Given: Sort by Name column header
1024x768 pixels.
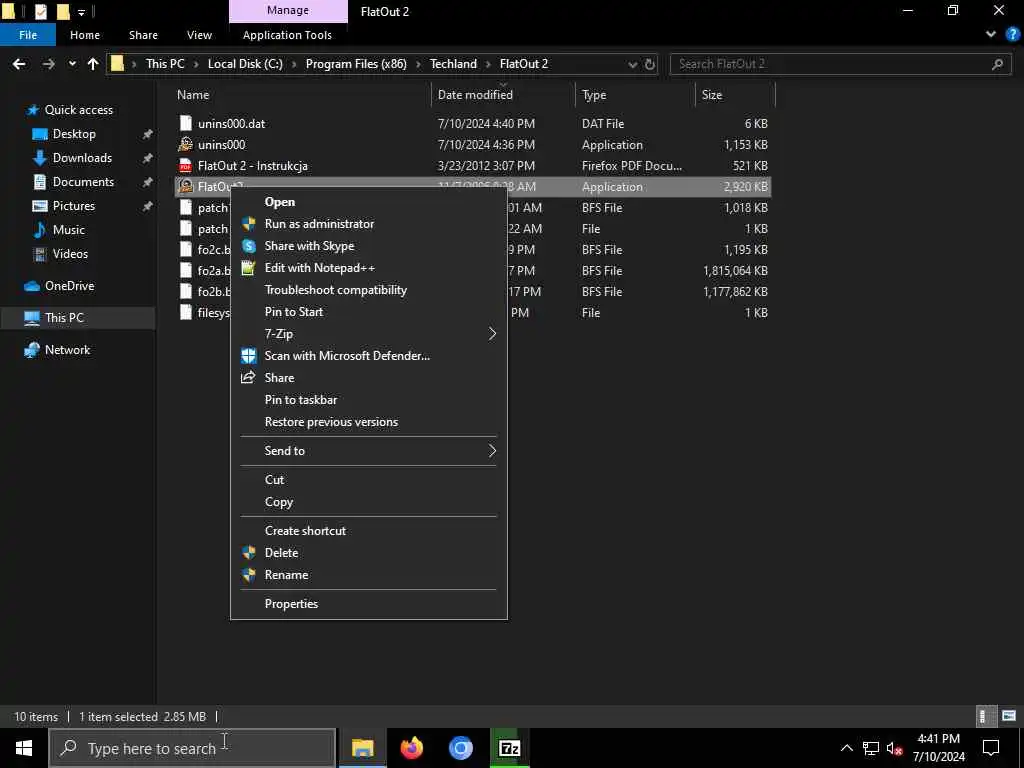Looking at the screenshot, I should 302,95.
